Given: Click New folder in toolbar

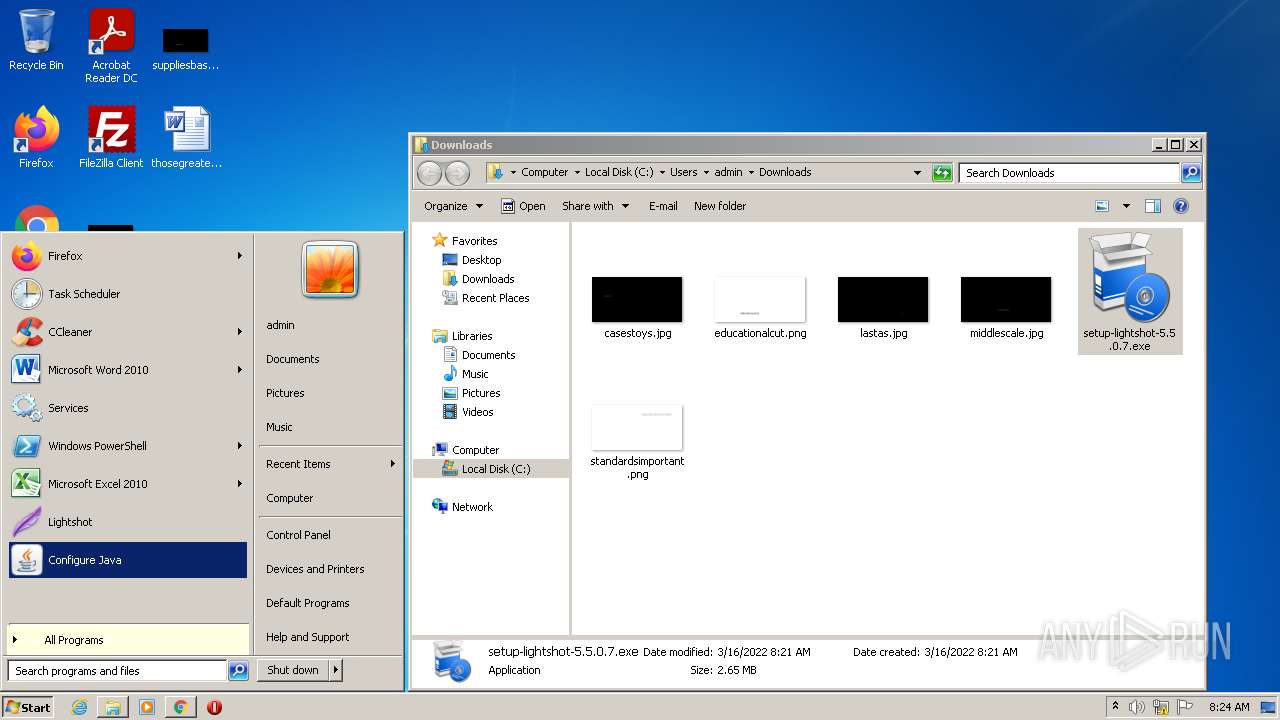Looking at the screenshot, I should point(720,206).
